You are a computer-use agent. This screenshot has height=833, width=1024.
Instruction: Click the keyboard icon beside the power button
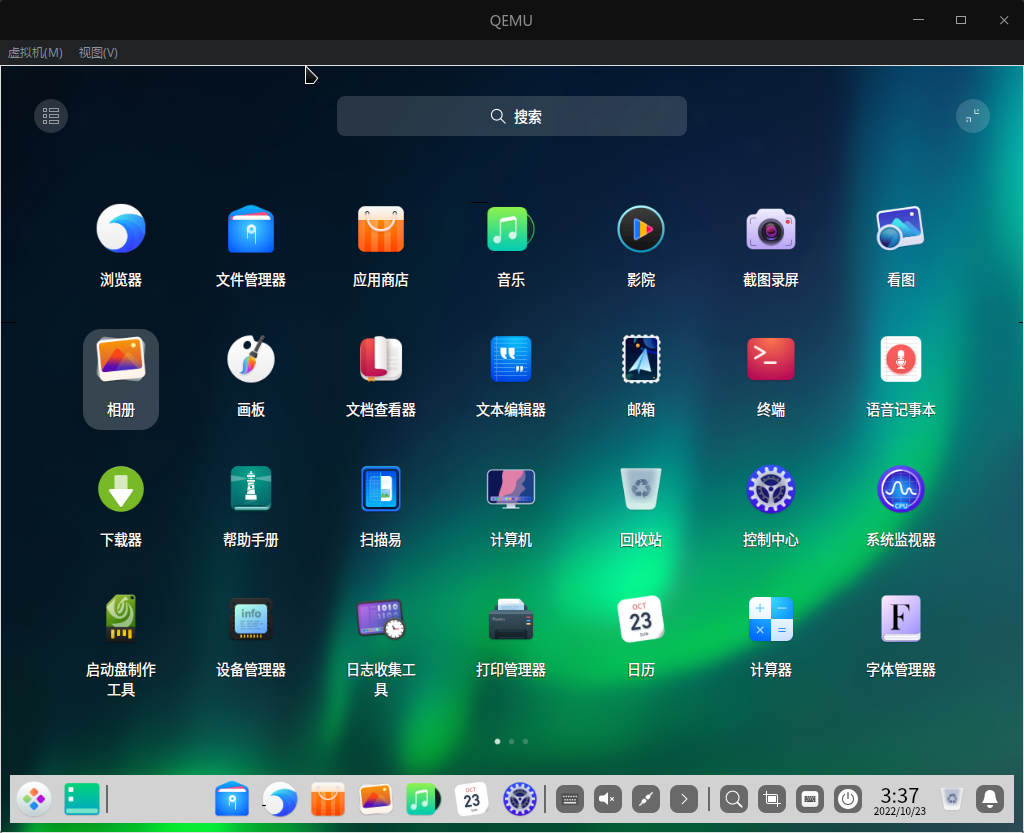tap(810, 799)
